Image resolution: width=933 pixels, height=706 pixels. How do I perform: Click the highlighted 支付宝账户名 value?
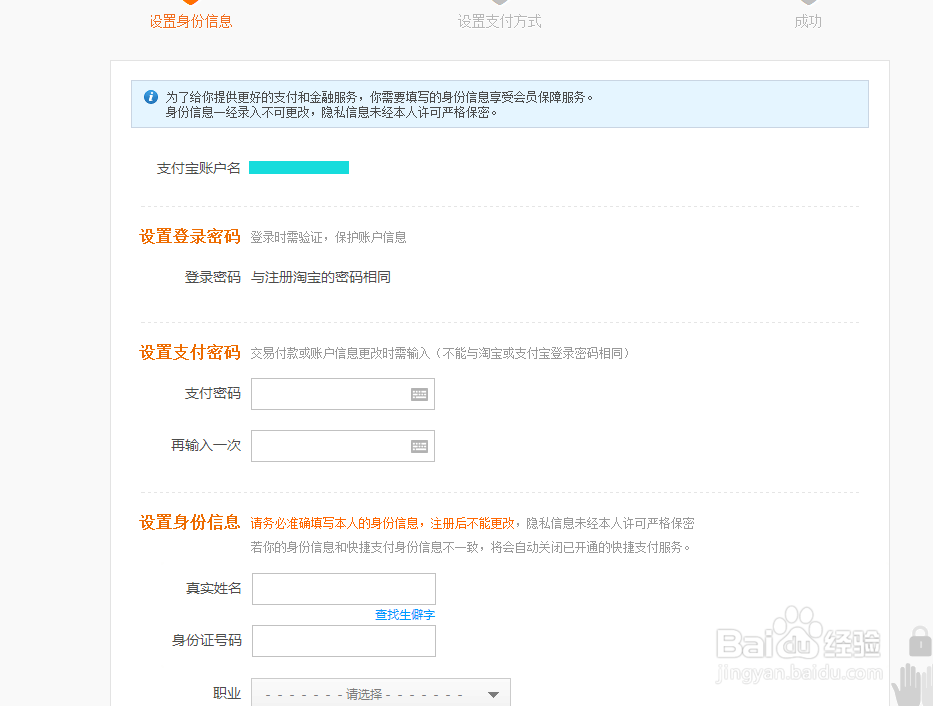click(298, 167)
